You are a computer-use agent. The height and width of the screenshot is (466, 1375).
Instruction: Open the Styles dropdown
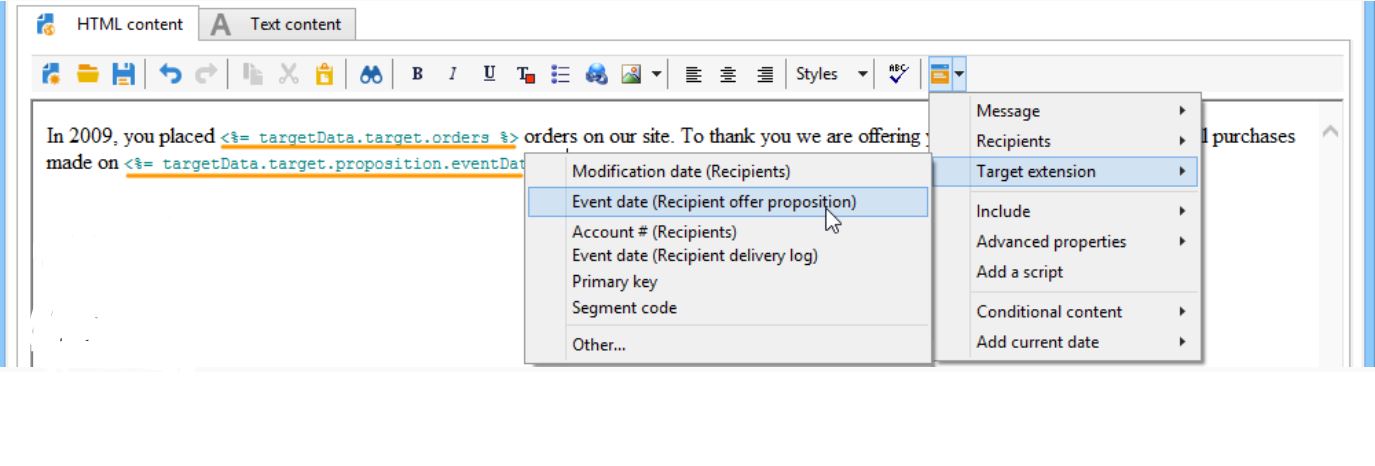pos(831,73)
